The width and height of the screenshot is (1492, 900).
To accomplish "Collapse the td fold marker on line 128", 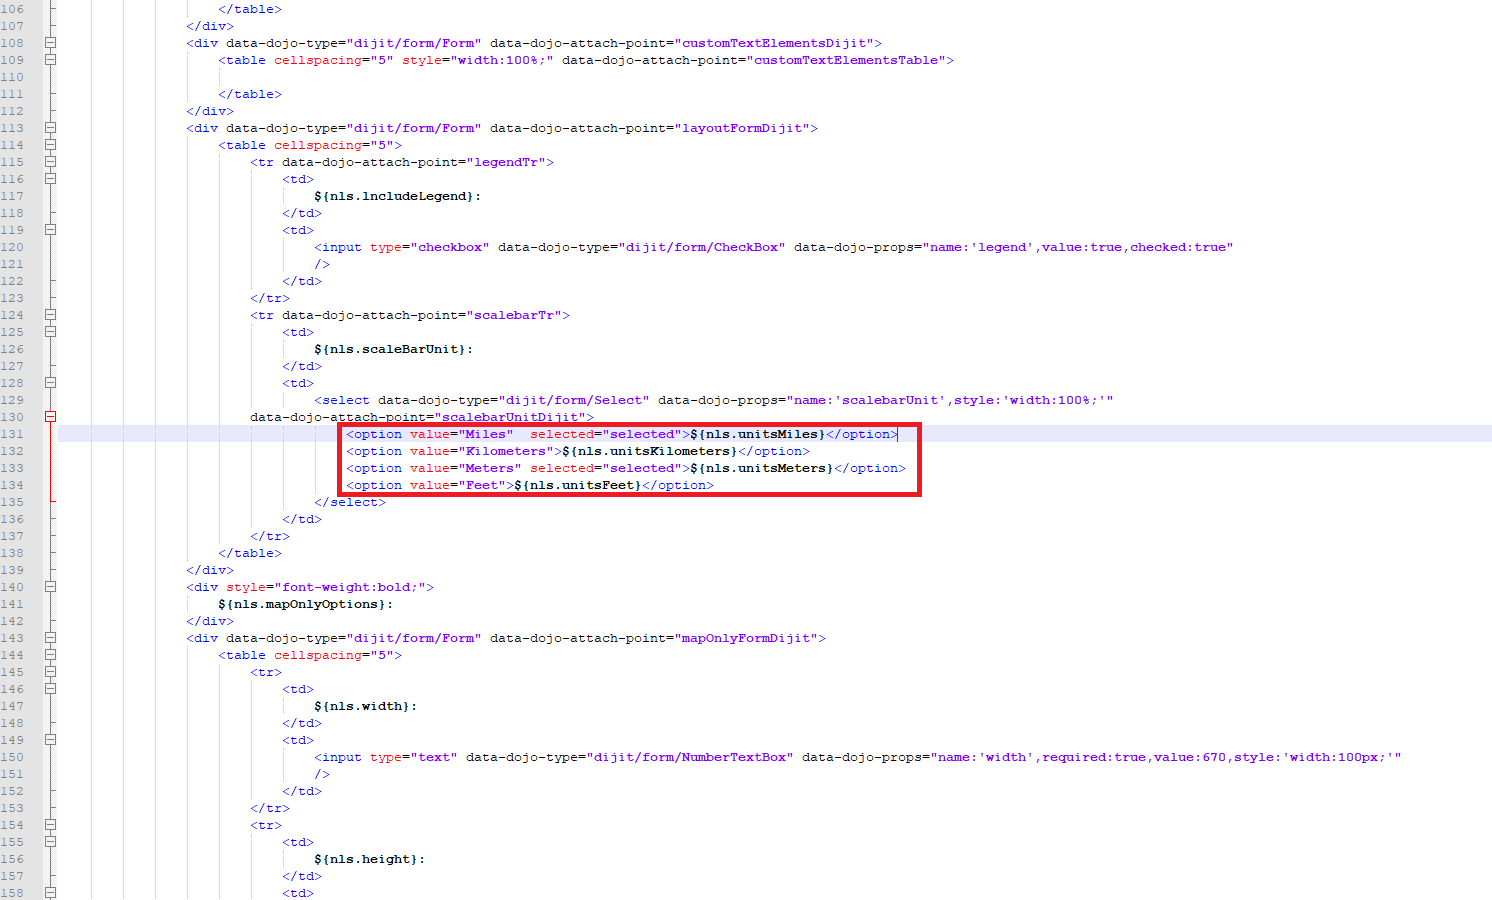I will point(50,383).
